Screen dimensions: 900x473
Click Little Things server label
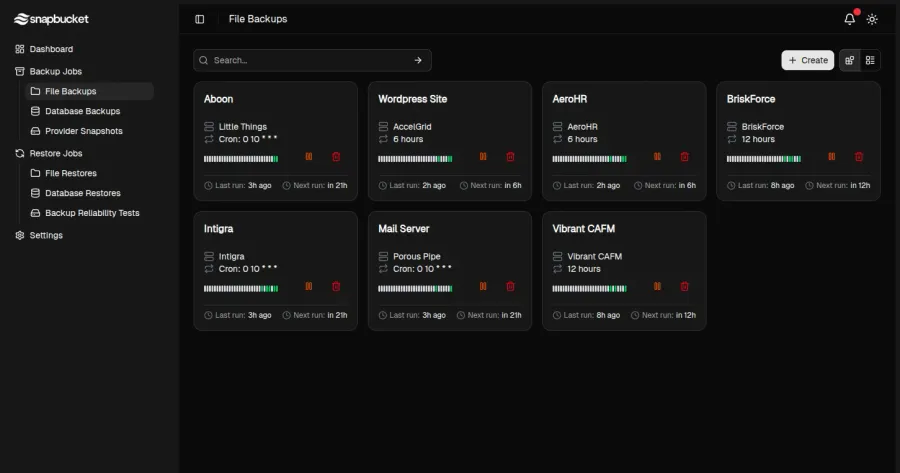click(x=243, y=127)
